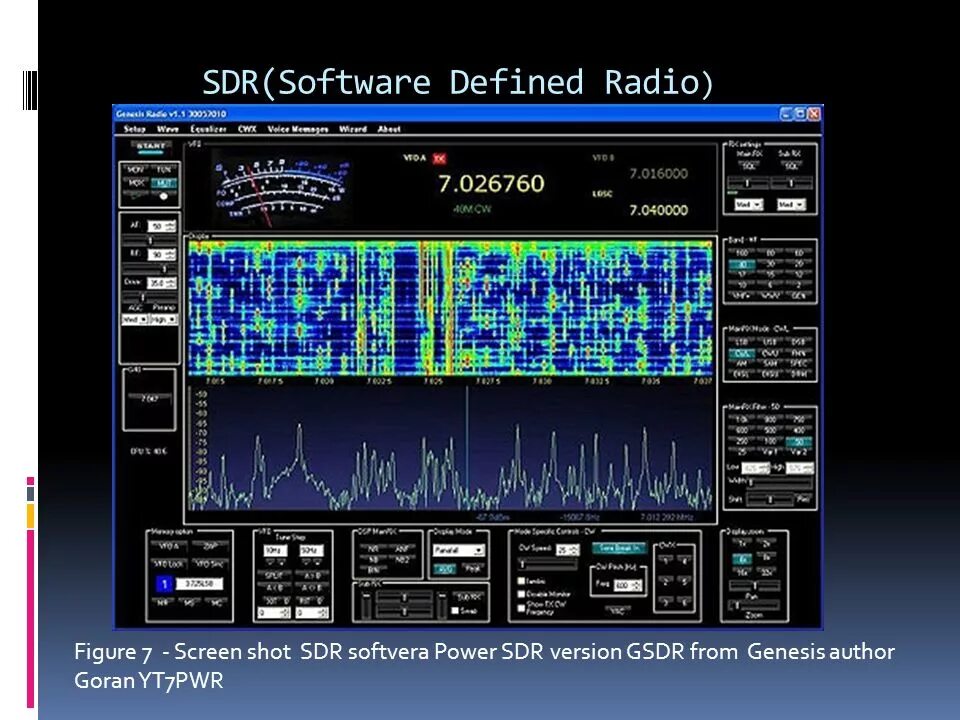Click the Drive slider track
This screenshot has width=960, height=720.
149,297
